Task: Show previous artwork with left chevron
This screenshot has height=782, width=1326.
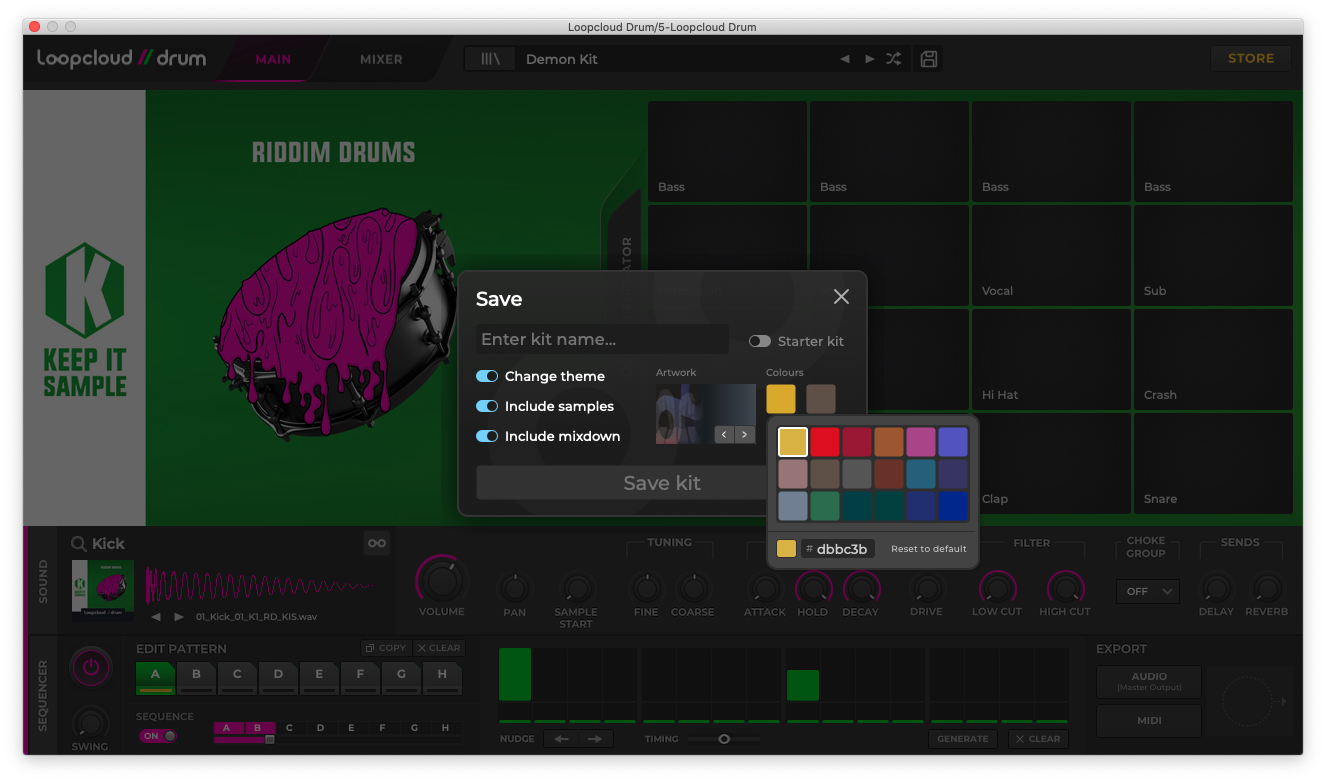Action: [x=724, y=434]
